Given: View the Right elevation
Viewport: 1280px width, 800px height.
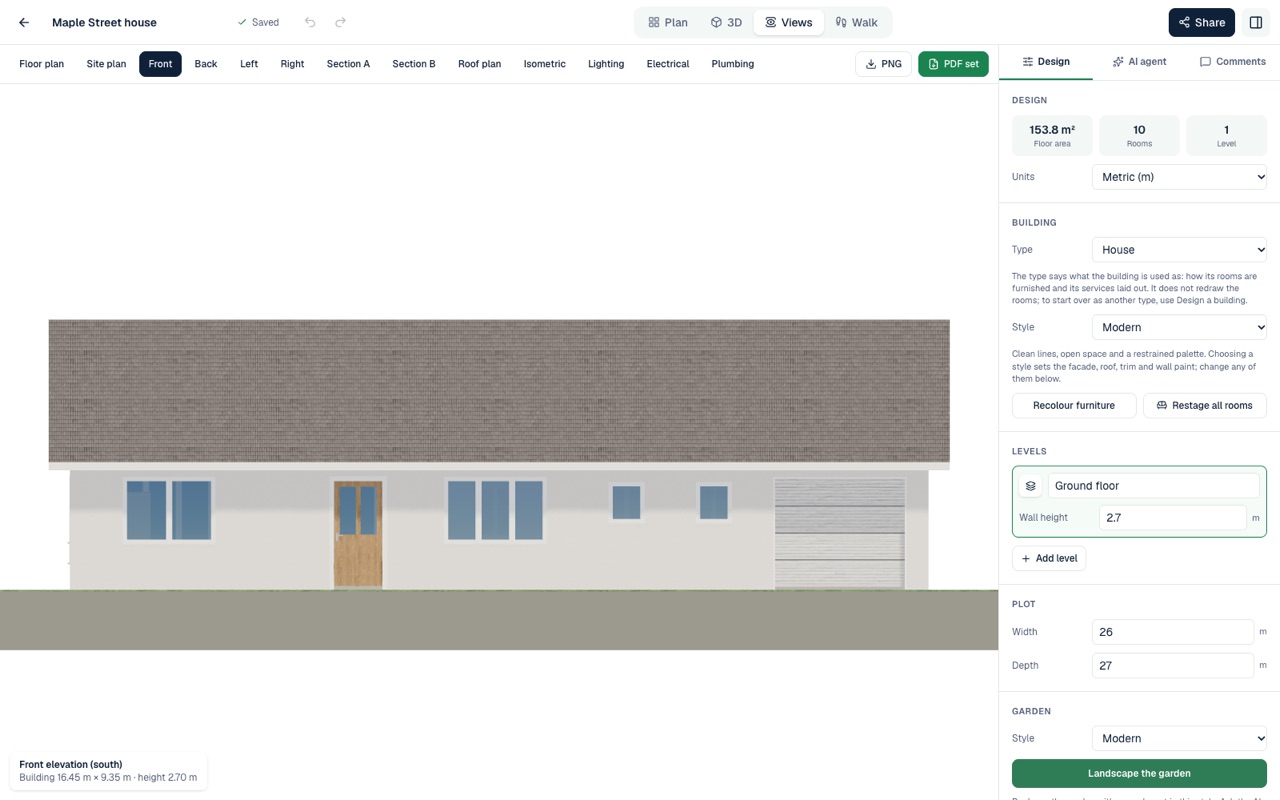Looking at the screenshot, I should [292, 64].
